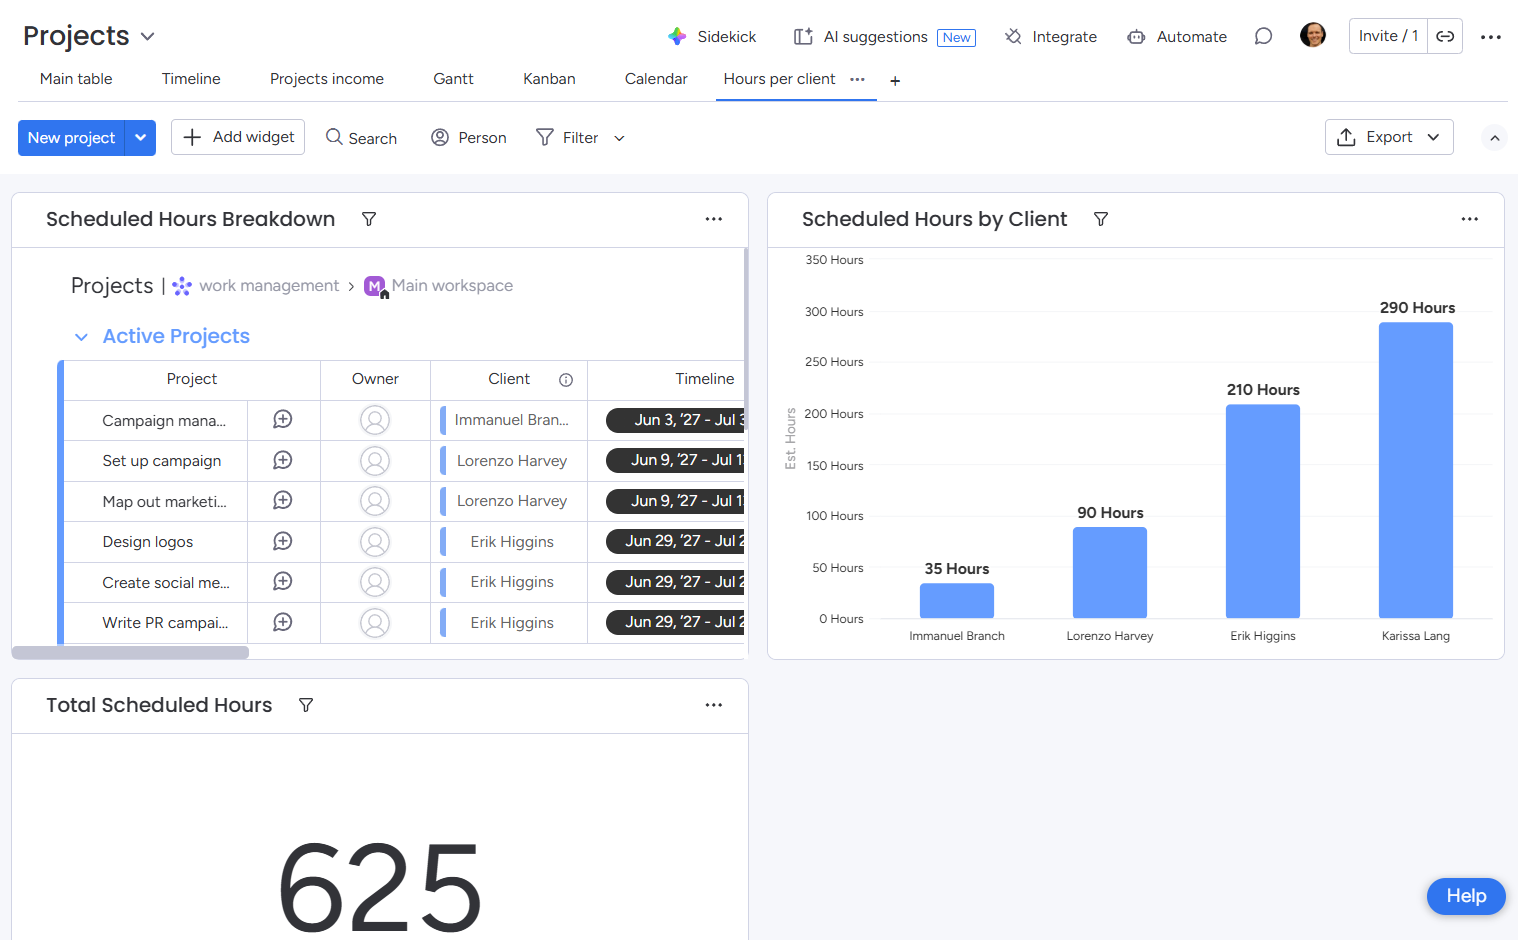Viewport: 1518px width, 940px height.
Task: Open the board options three-dot menu
Action: pyautogui.click(x=1491, y=37)
